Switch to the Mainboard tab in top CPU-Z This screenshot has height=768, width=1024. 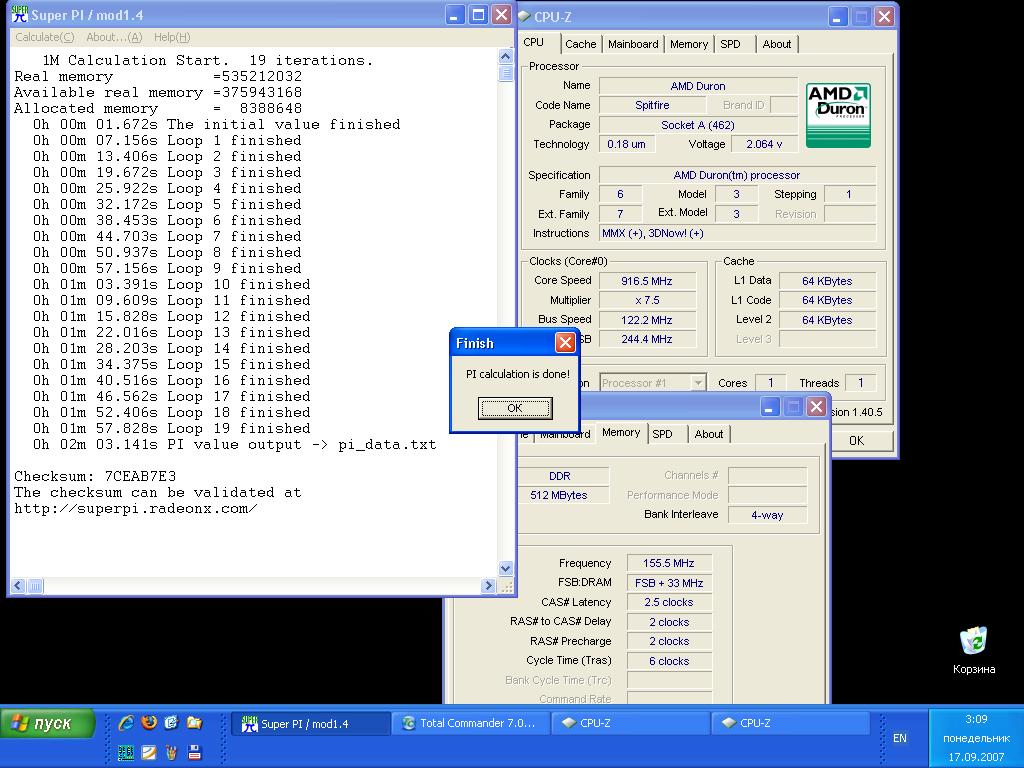click(x=633, y=44)
